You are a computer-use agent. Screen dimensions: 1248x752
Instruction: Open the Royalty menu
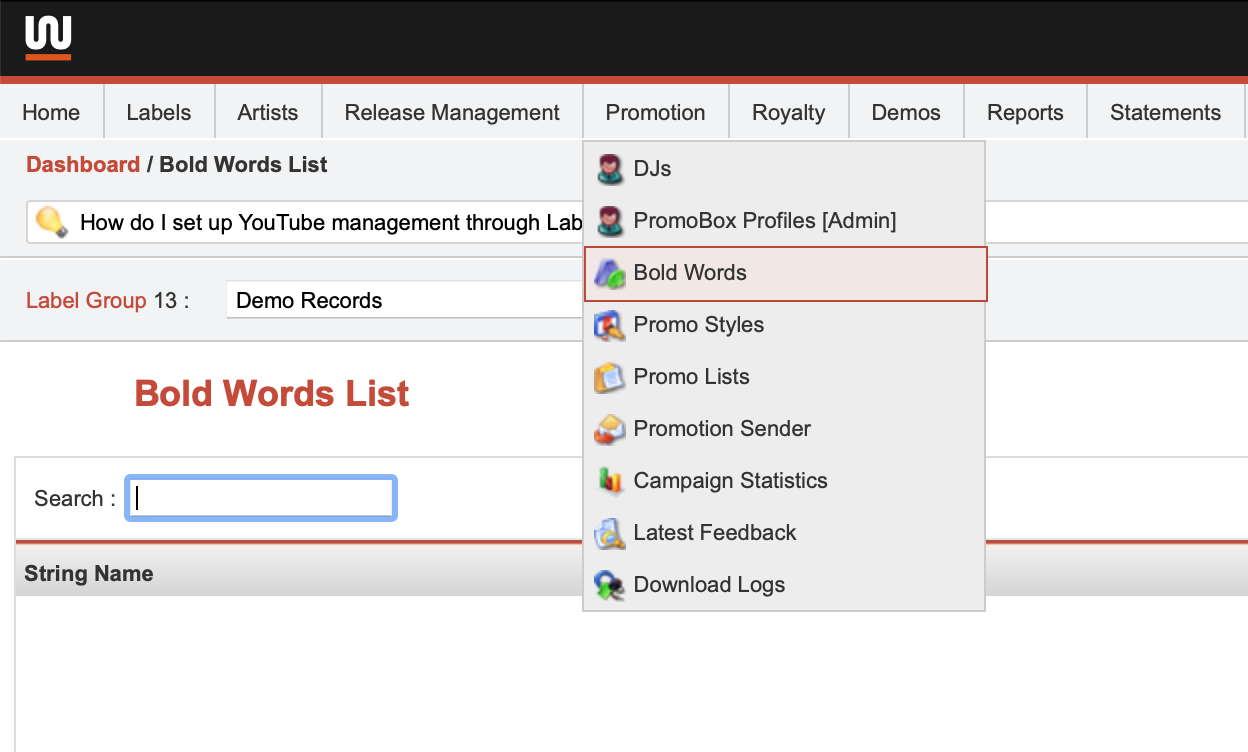click(x=788, y=113)
